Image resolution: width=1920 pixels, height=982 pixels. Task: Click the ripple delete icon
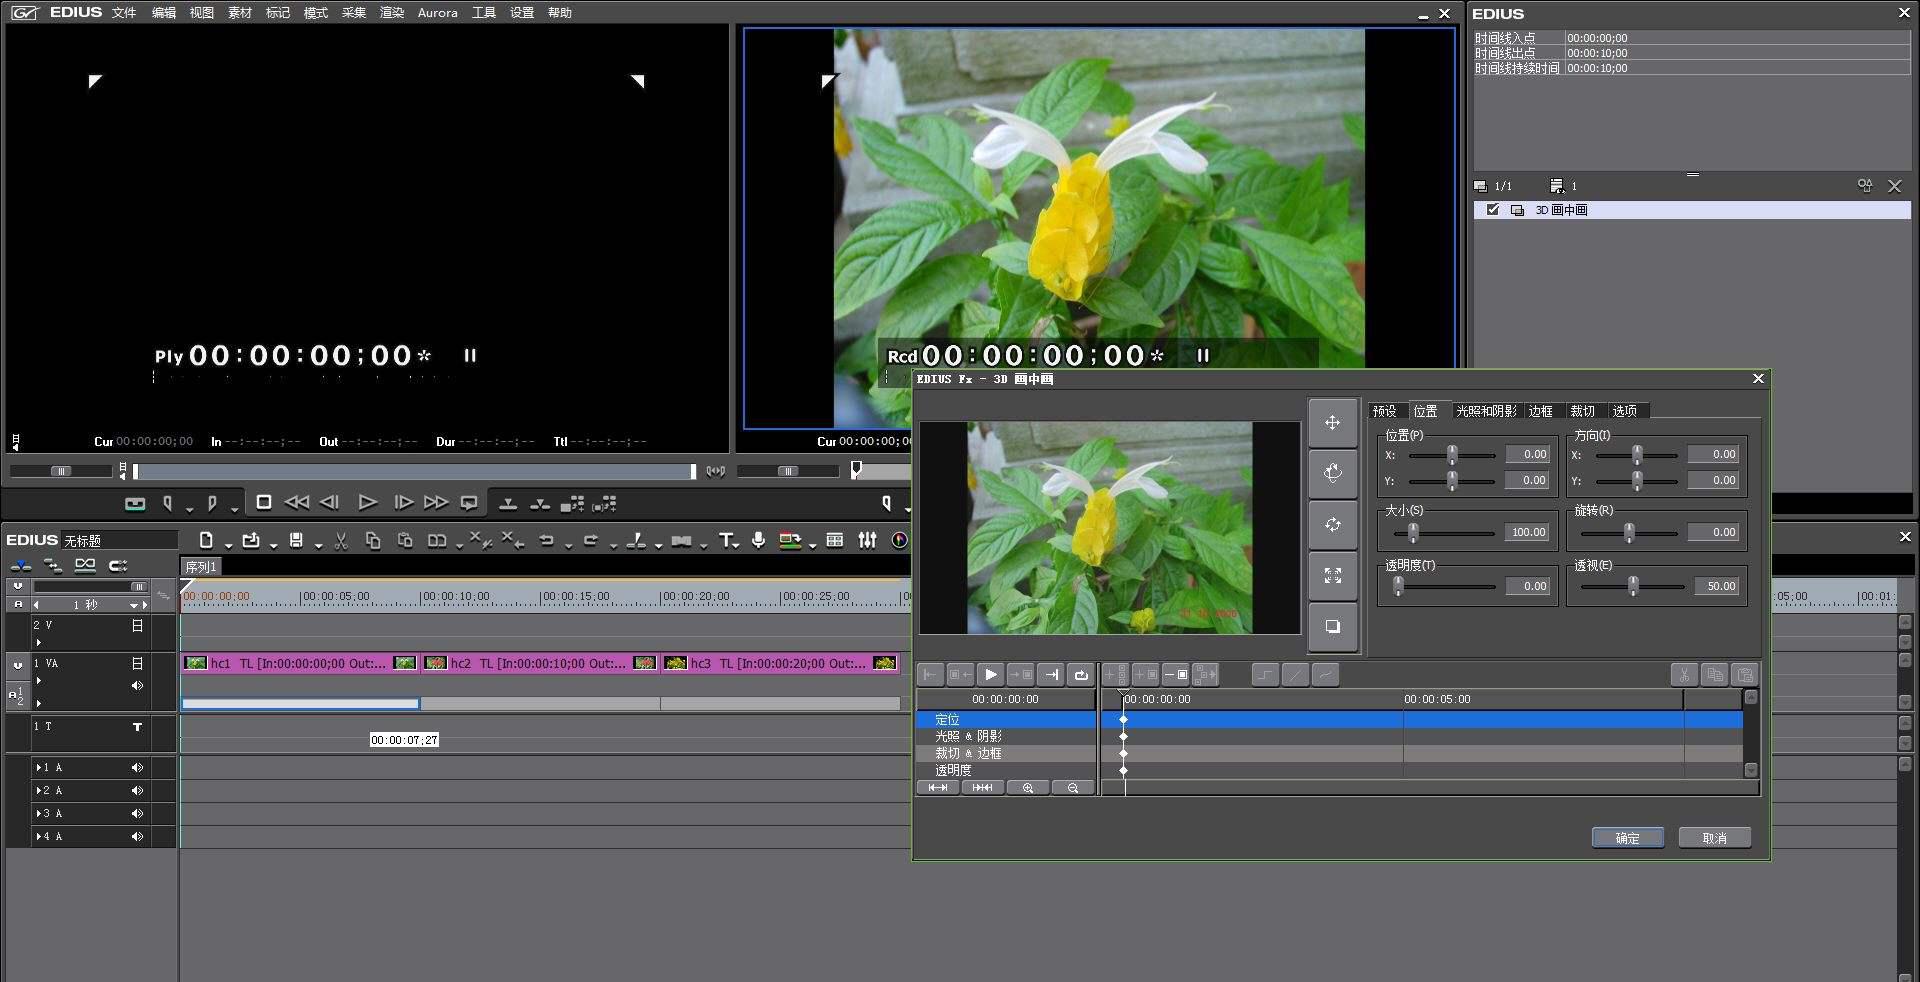click(x=511, y=540)
